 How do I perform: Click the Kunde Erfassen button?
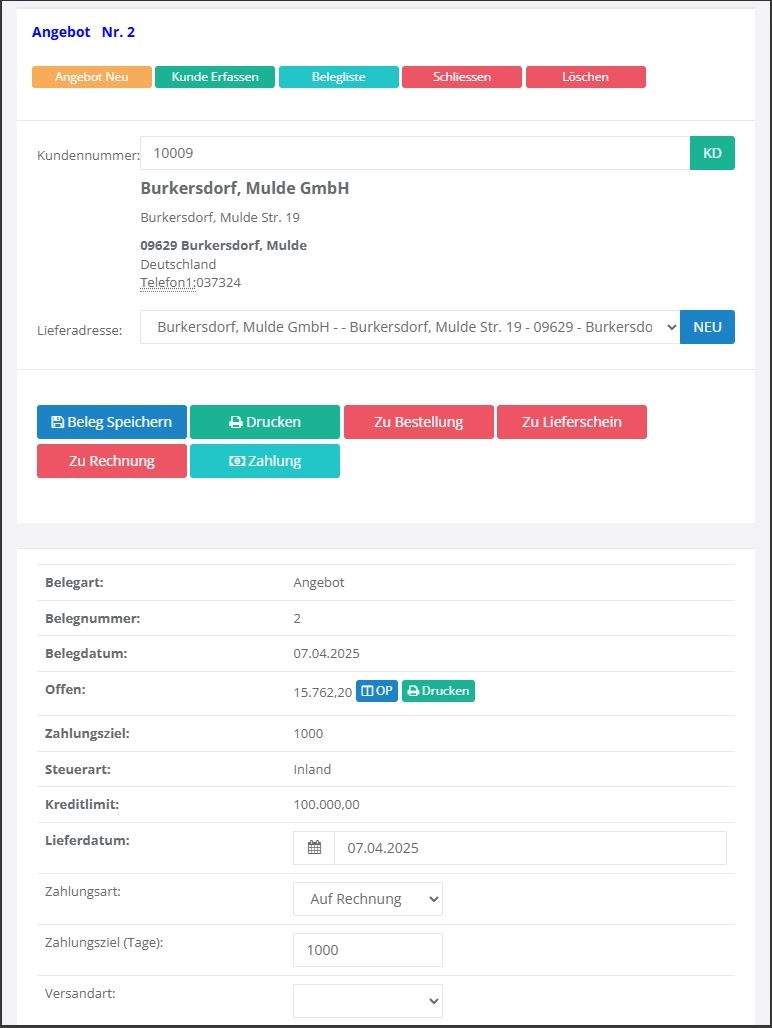pyautogui.click(x=215, y=77)
